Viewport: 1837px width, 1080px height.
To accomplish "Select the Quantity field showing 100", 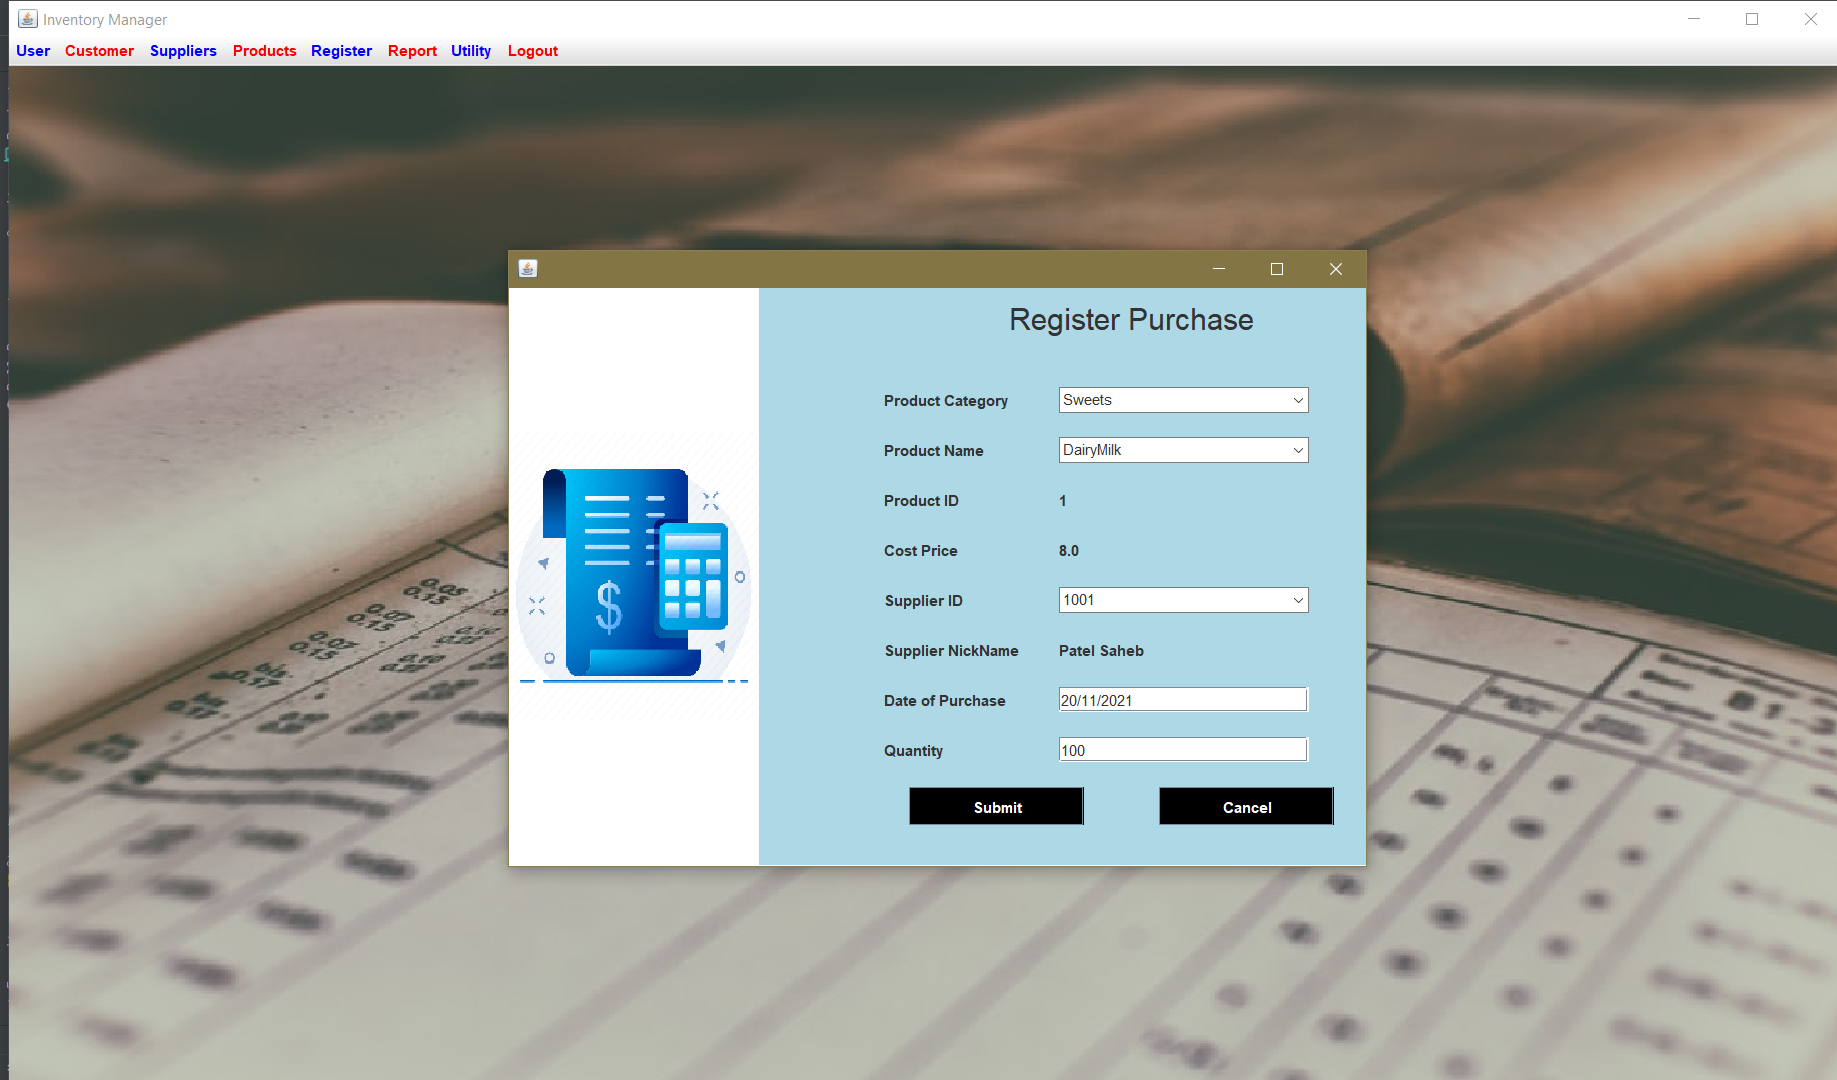I will point(1183,749).
